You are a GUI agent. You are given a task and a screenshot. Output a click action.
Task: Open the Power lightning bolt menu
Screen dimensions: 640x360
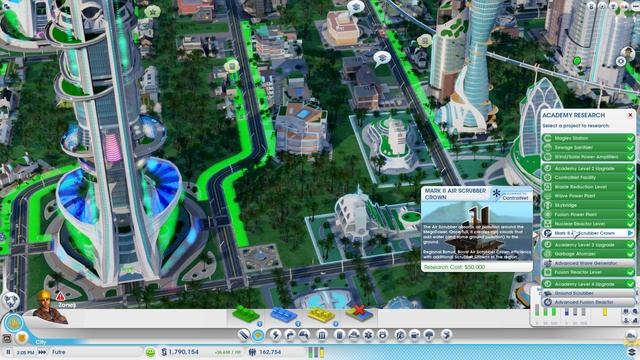click(276, 335)
